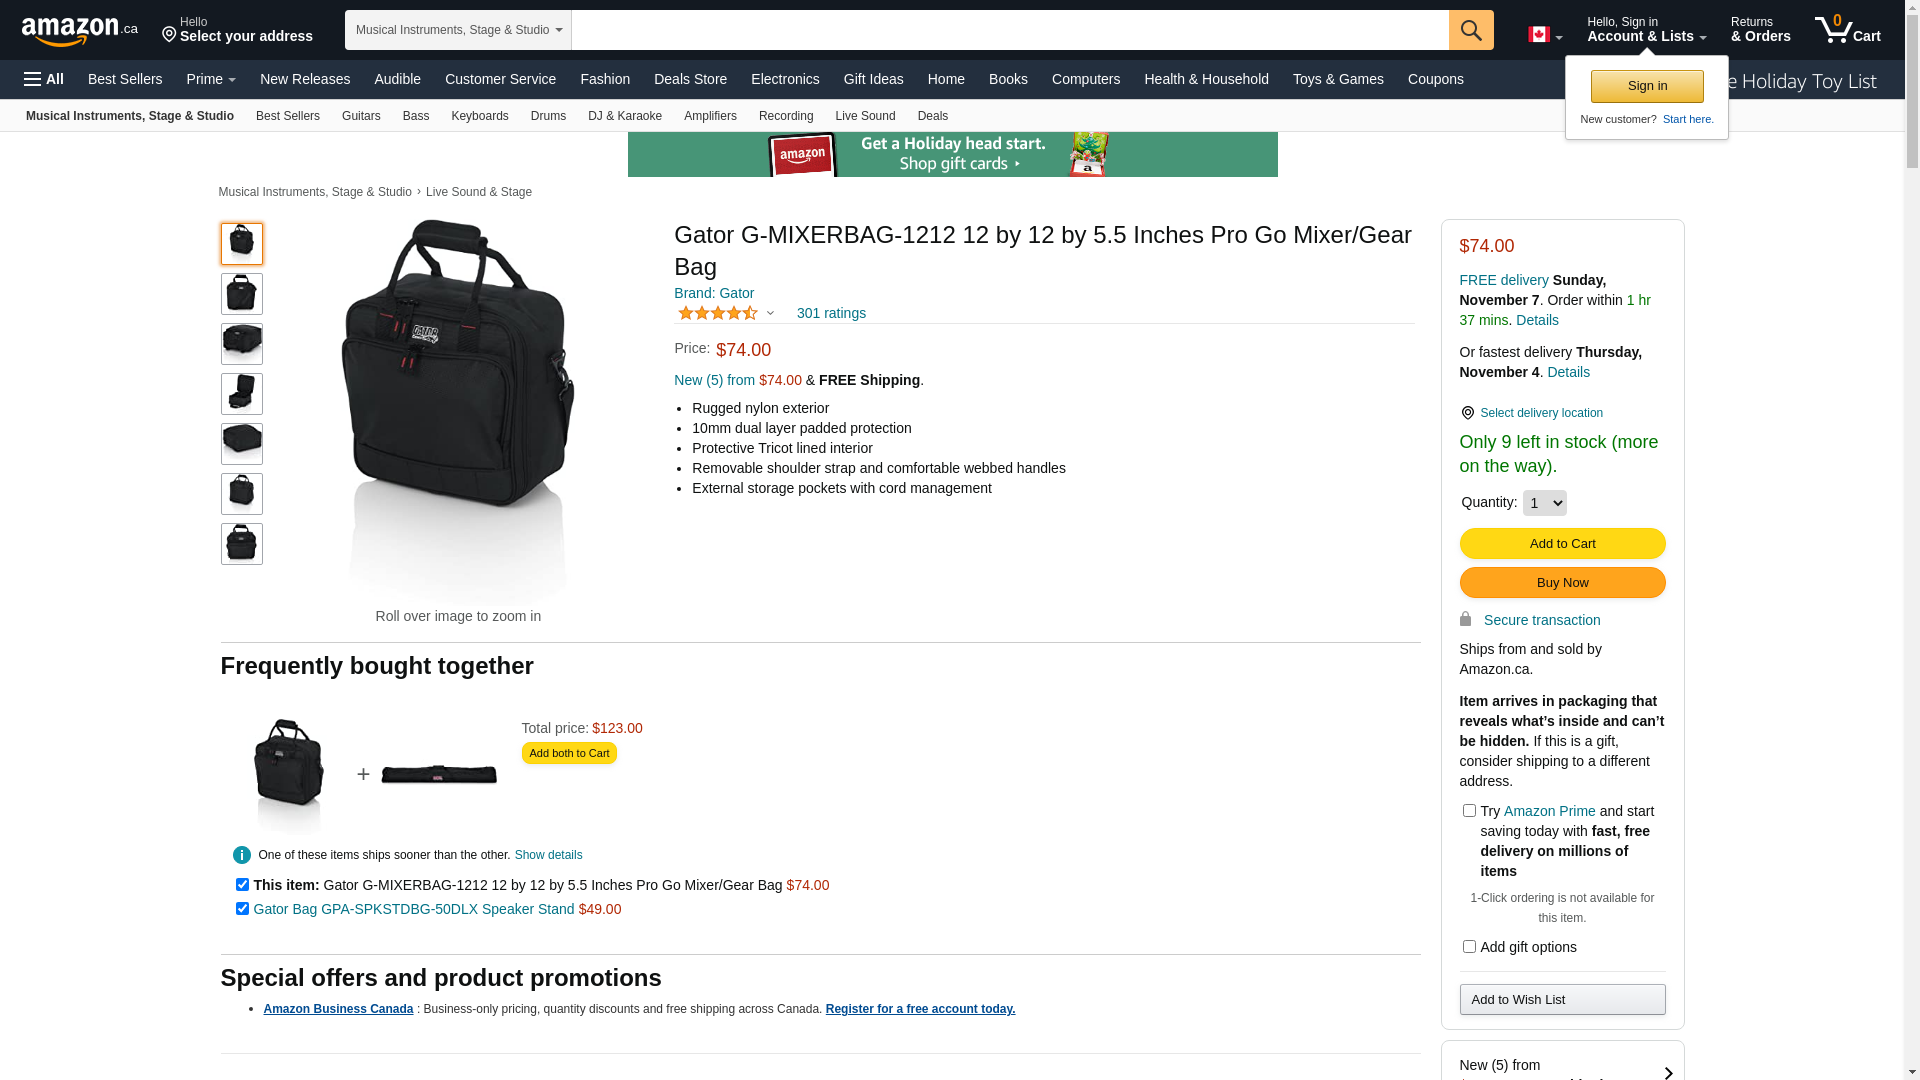Uncheck the Gator Speaker Stand bag checkbox

pyautogui.click(x=242, y=909)
